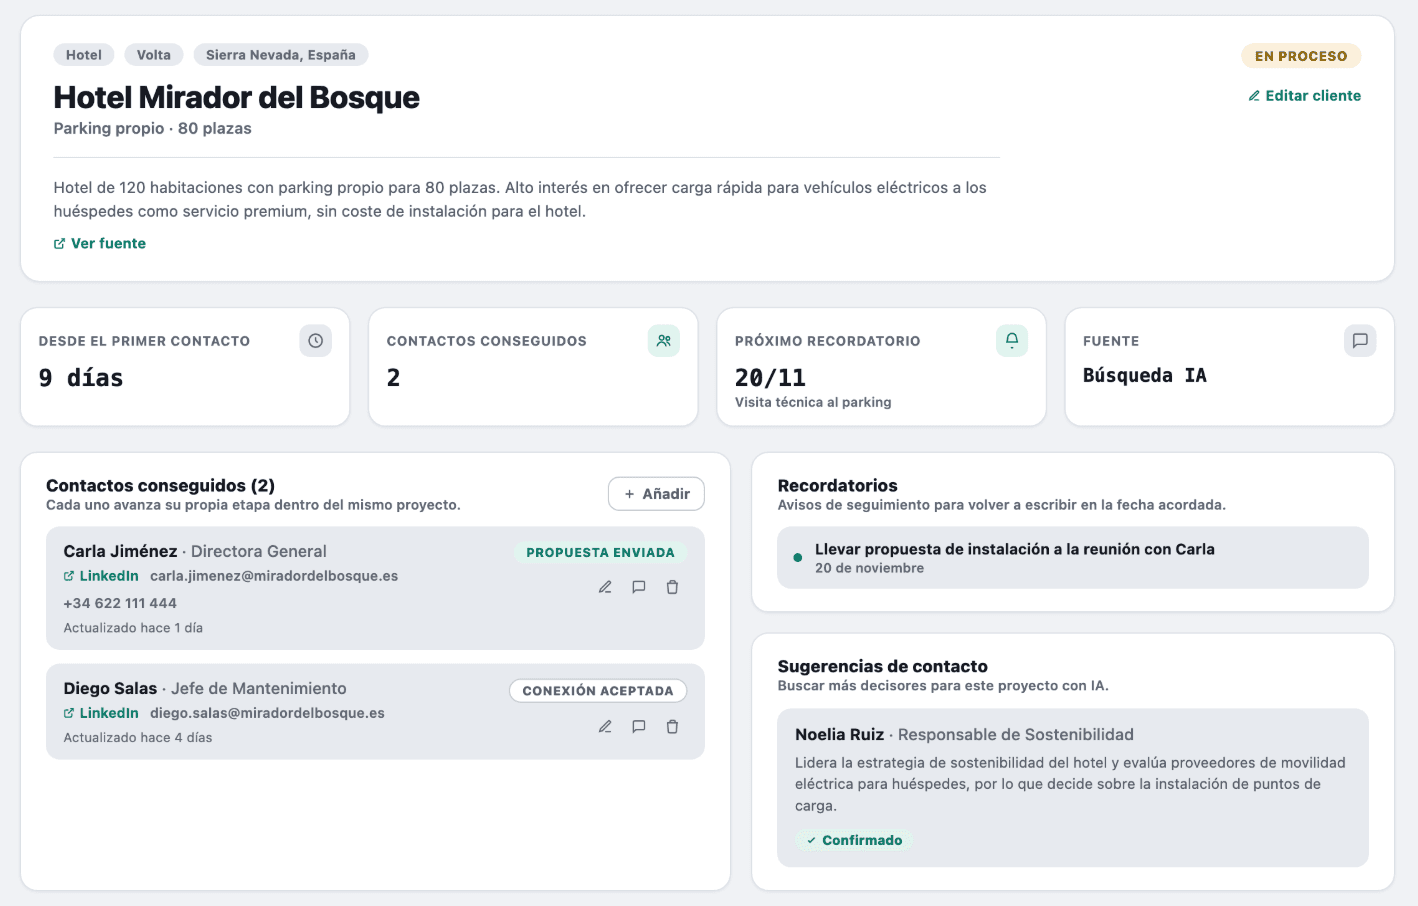Select email diego.salas@miradordelbosque.es

pyautogui.click(x=267, y=713)
